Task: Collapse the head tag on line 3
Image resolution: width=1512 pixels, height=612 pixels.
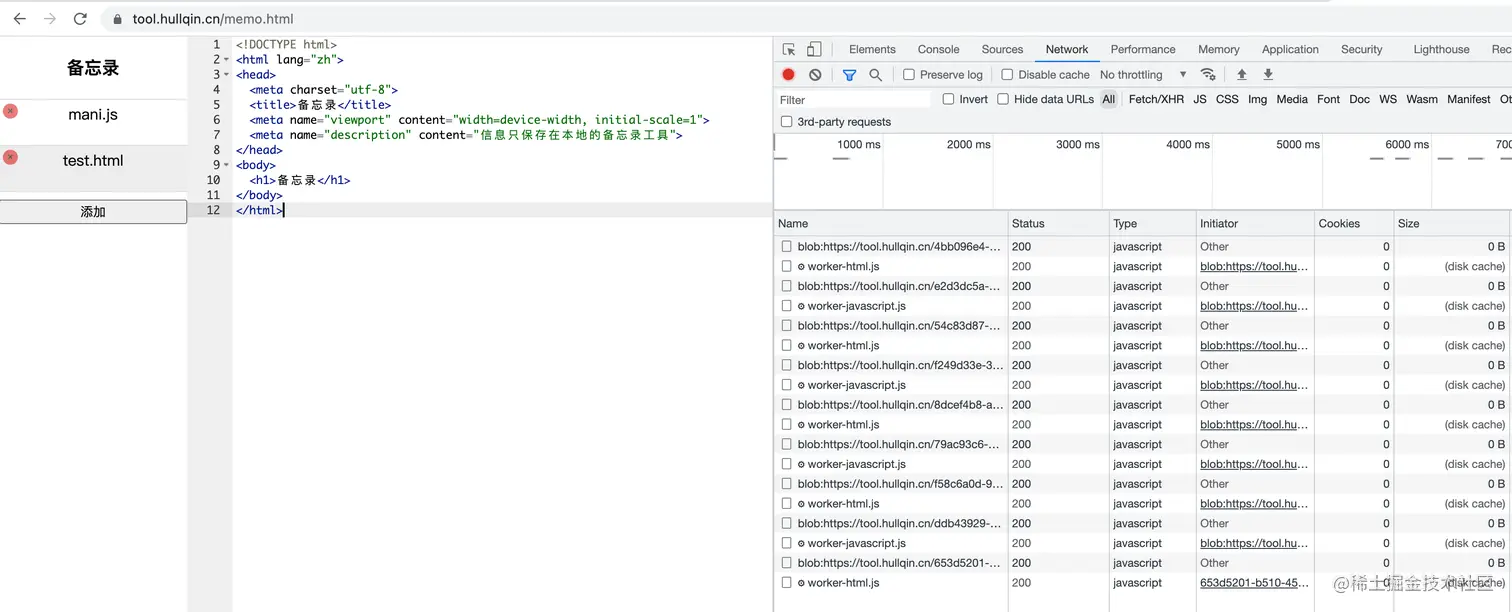Action: [x=226, y=75]
